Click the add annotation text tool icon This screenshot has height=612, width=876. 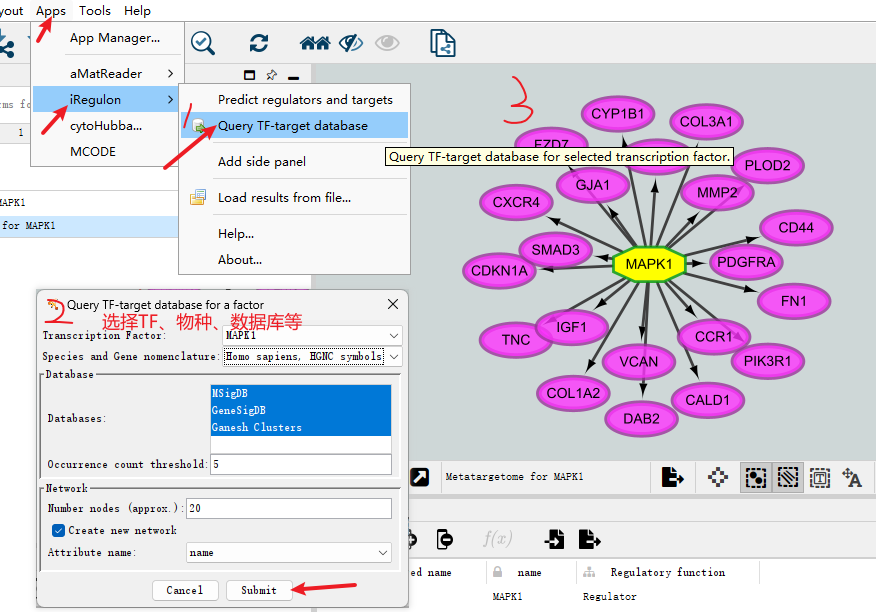coord(851,477)
